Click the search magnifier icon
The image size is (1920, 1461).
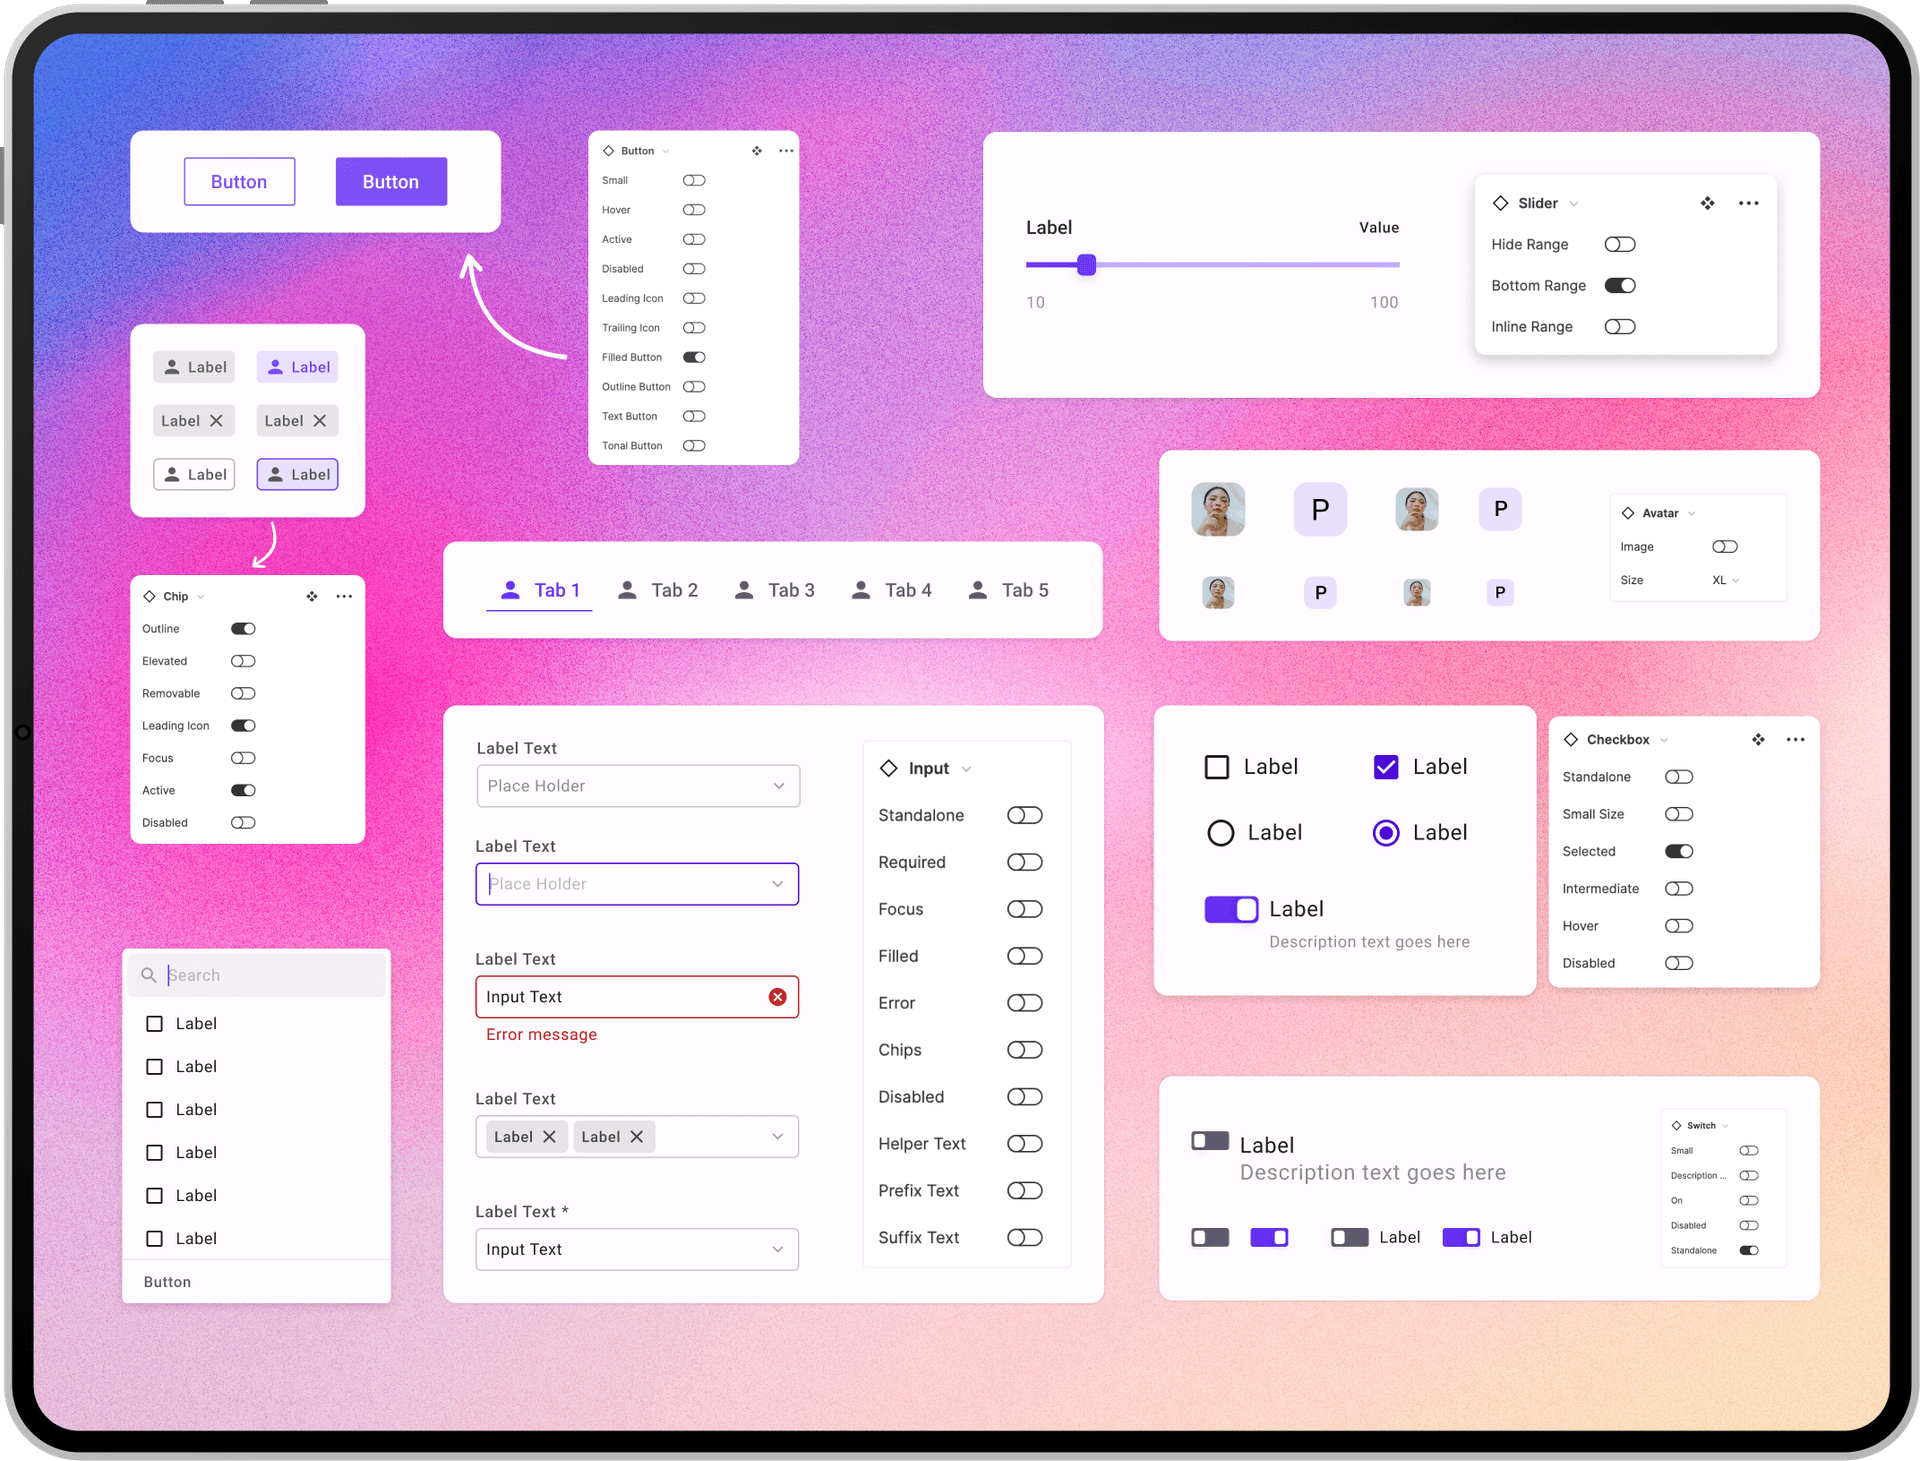pos(149,975)
